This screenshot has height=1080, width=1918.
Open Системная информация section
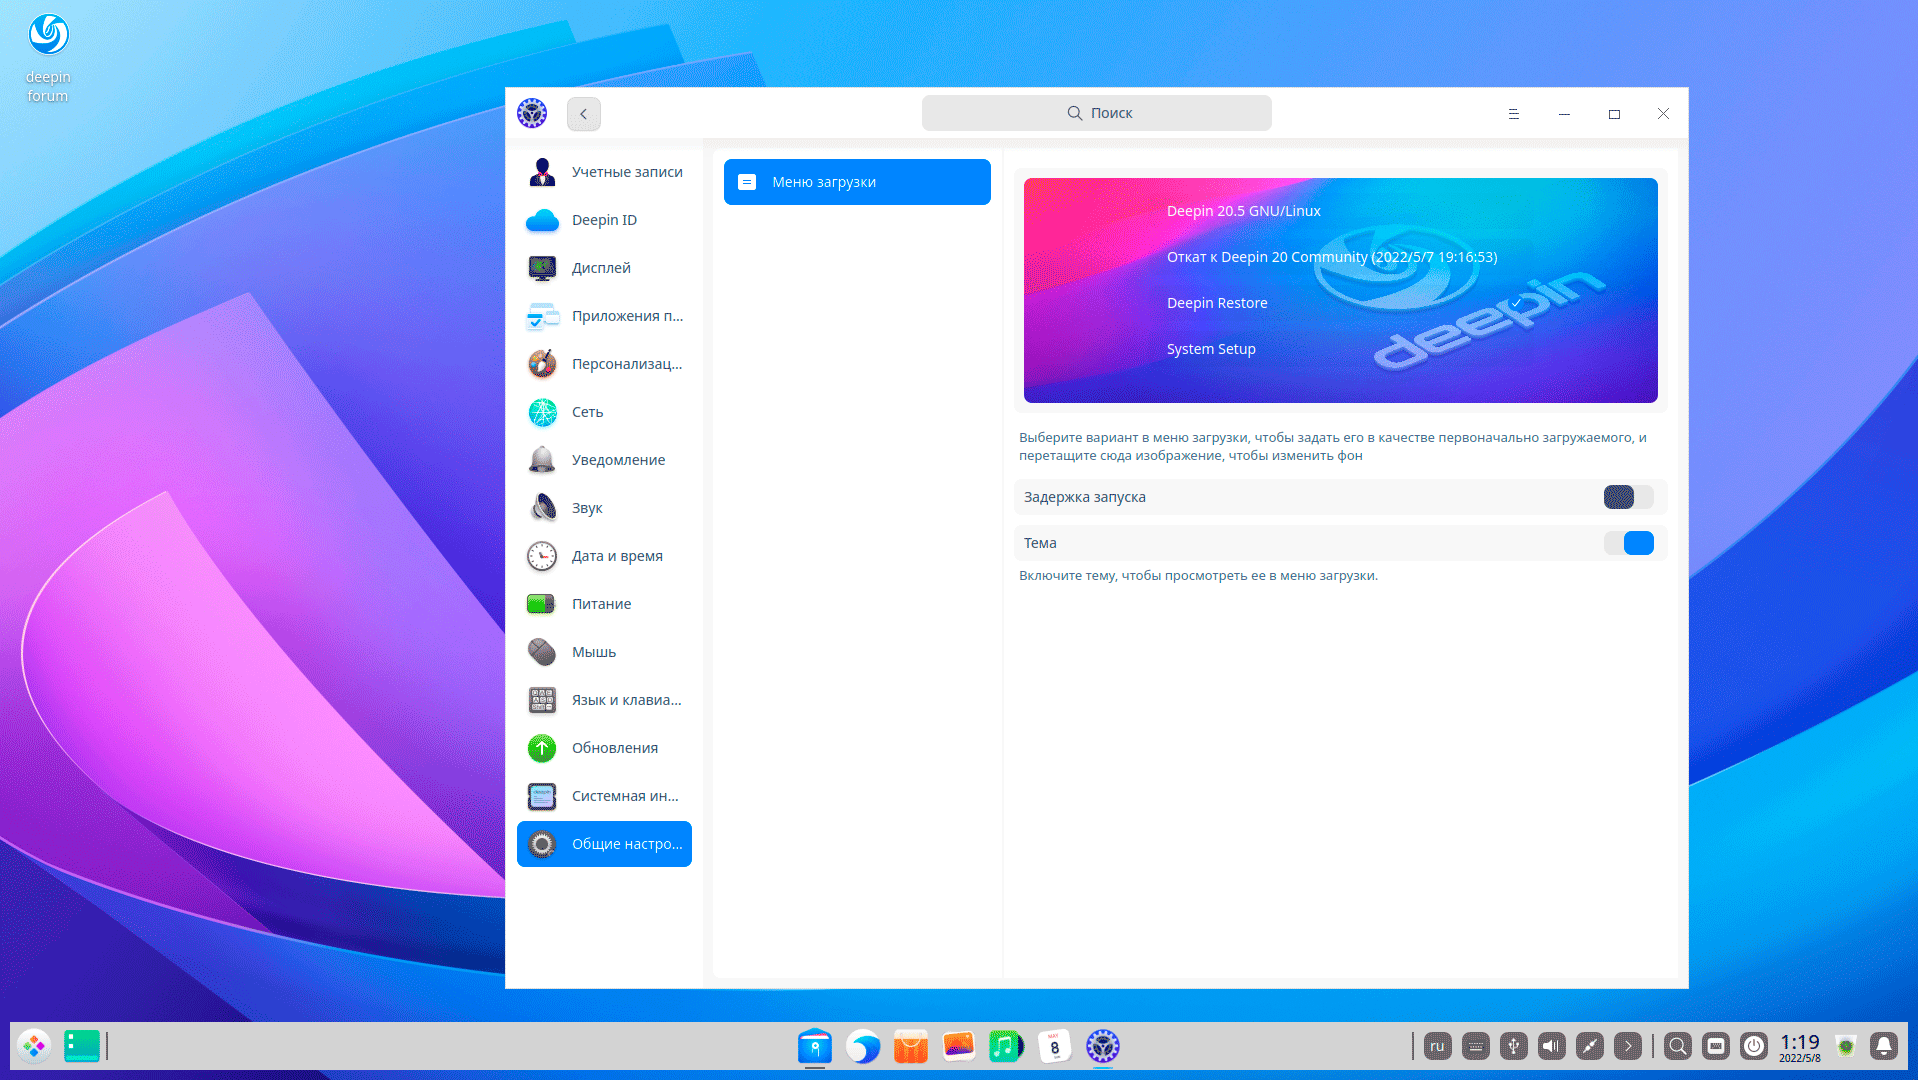604,796
